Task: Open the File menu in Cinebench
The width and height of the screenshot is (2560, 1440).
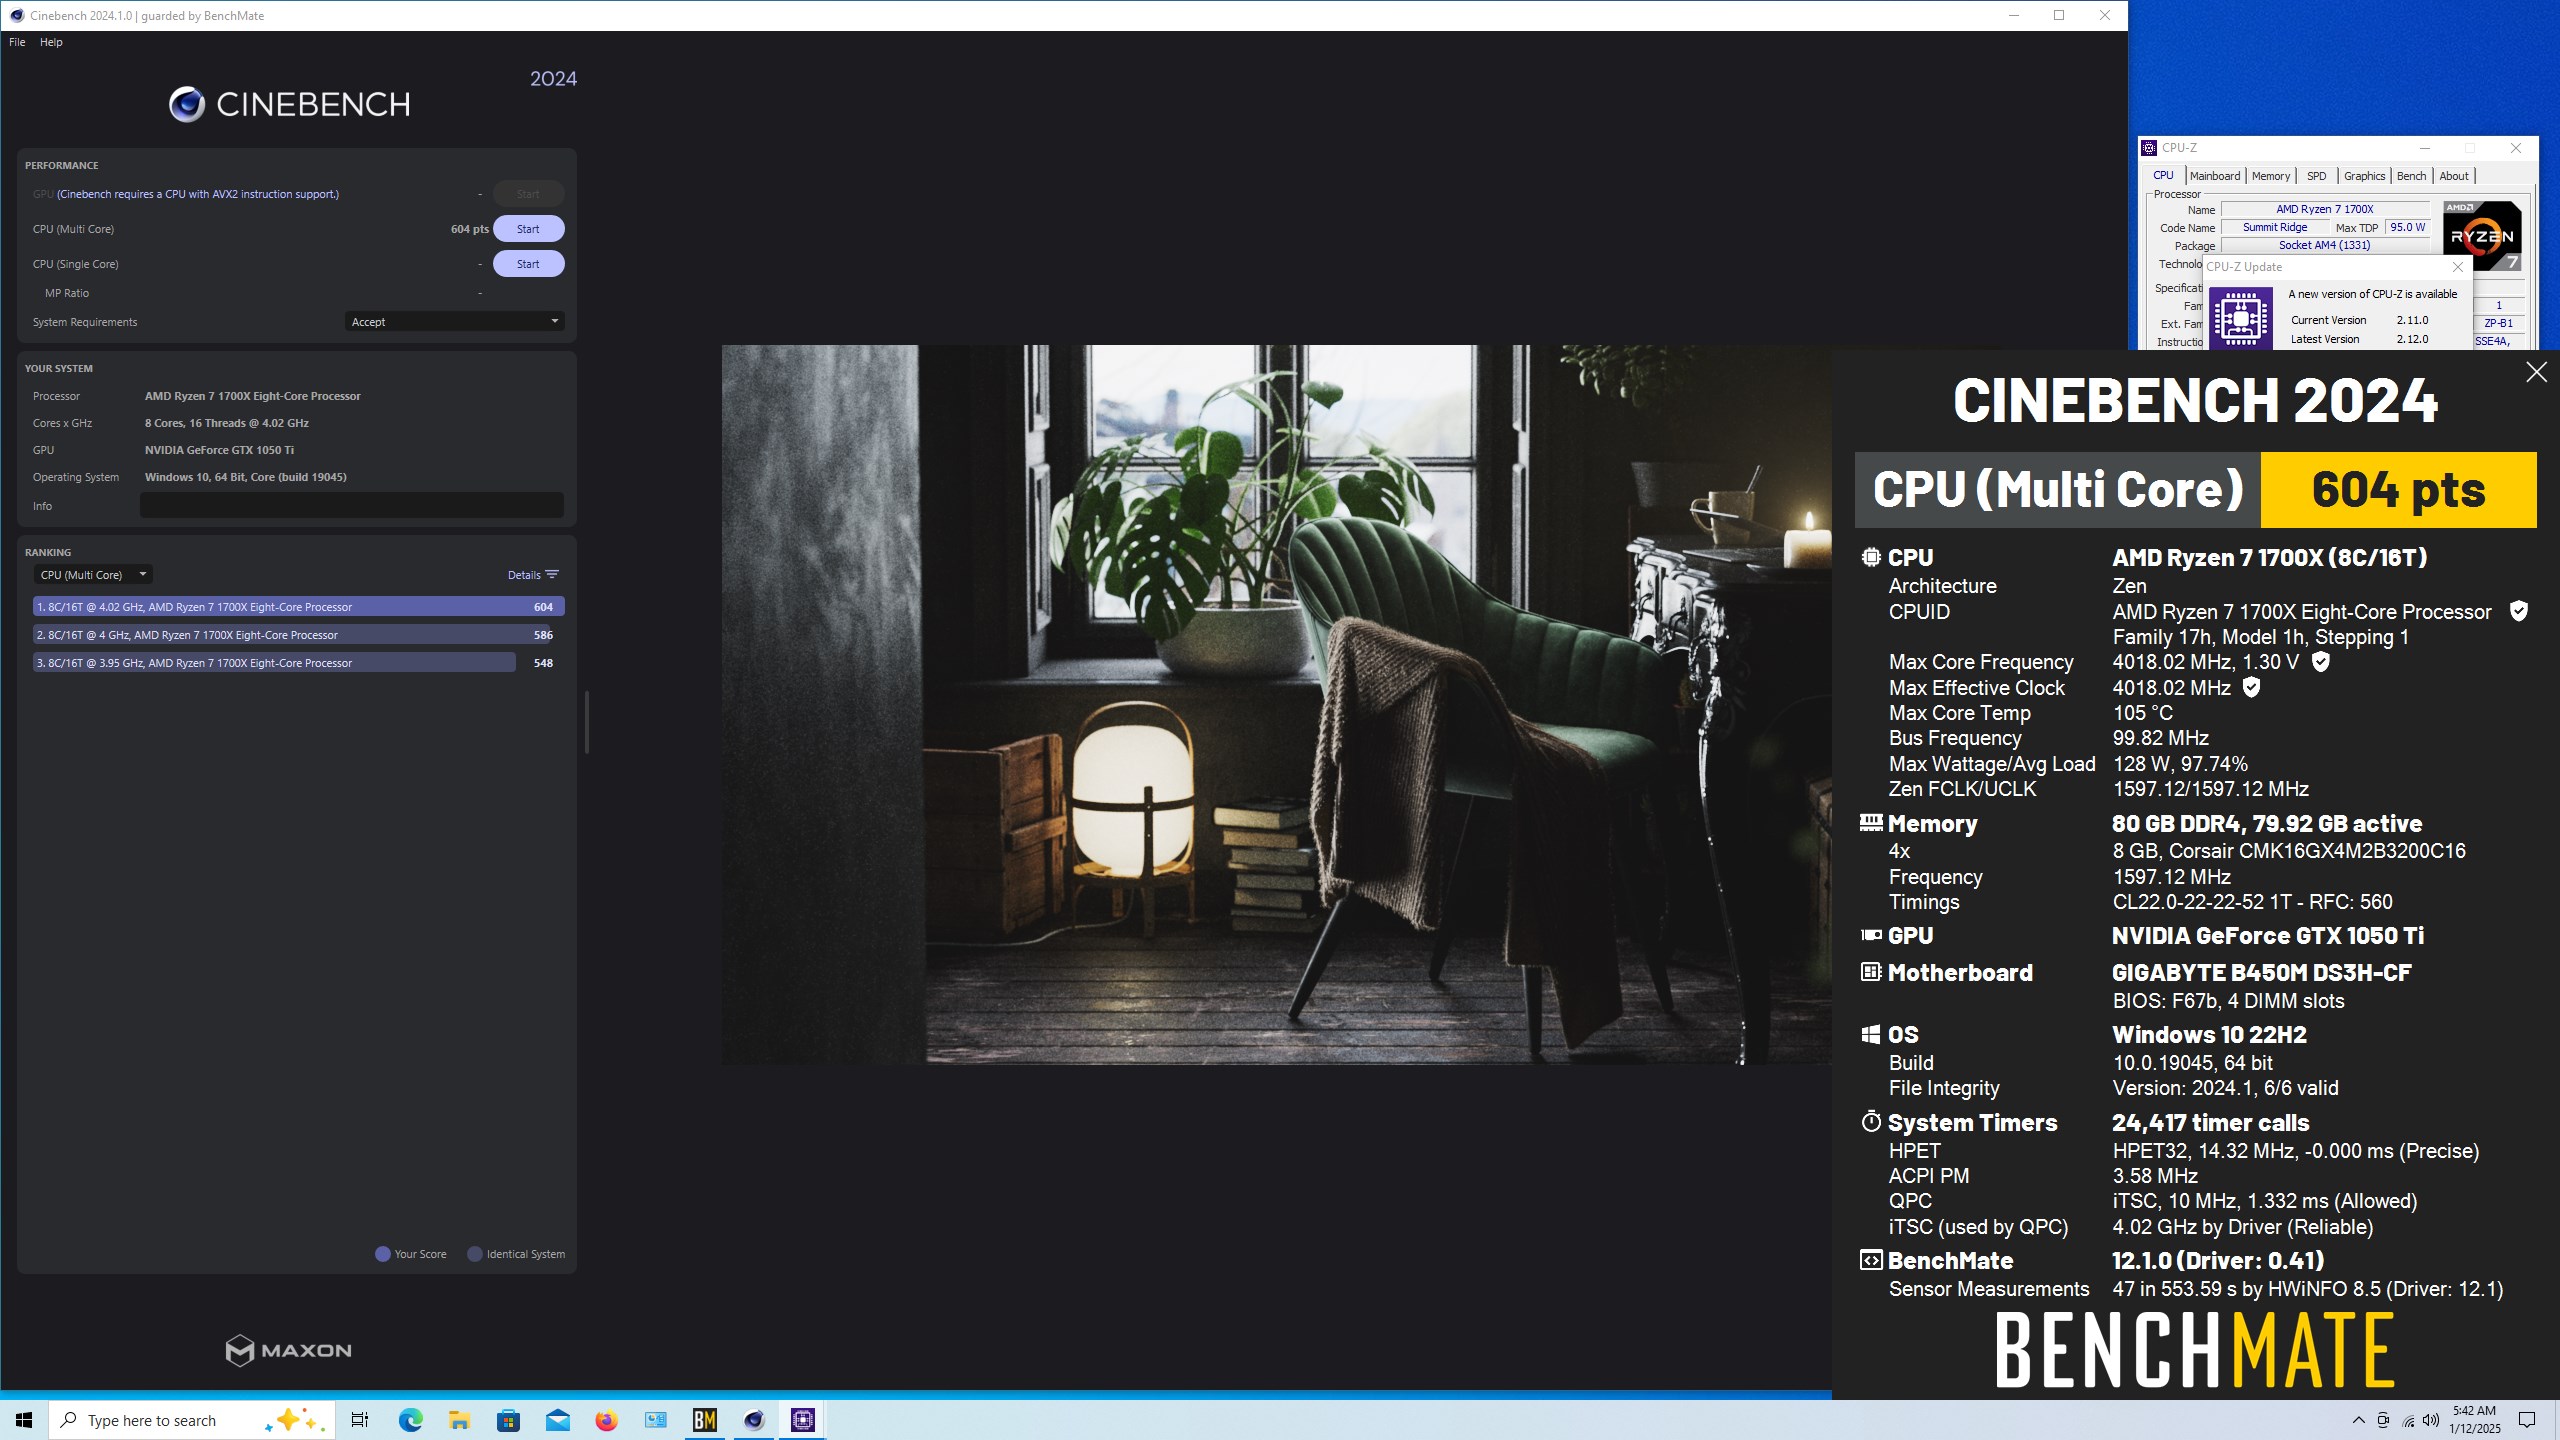Action: pyautogui.click(x=17, y=42)
